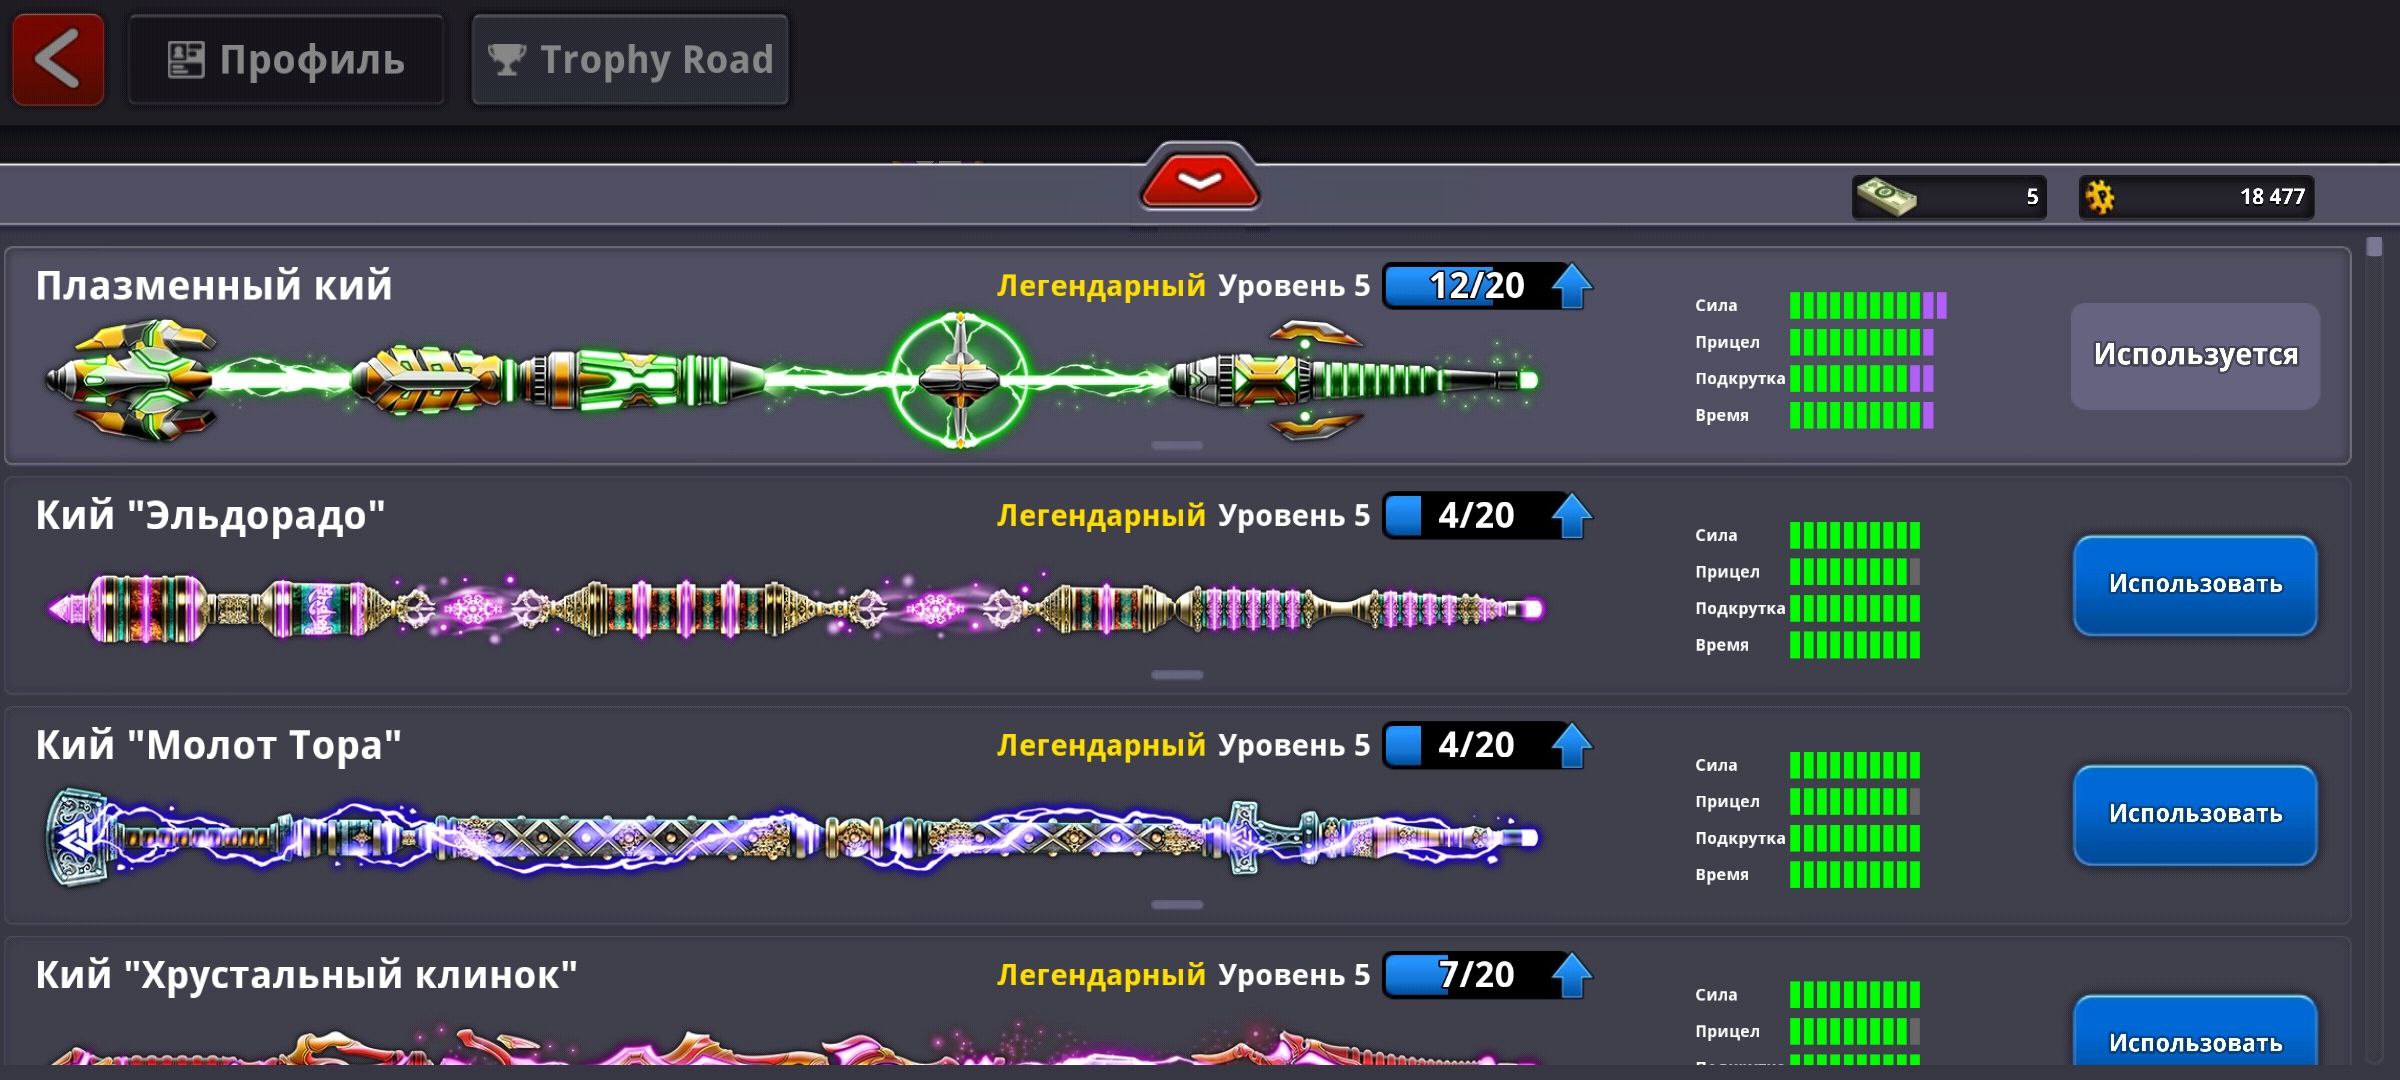Click the 7/20 progress bar of Хрустальный клинок
This screenshot has height=1080, width=2400.
(x=1475, y=976)
